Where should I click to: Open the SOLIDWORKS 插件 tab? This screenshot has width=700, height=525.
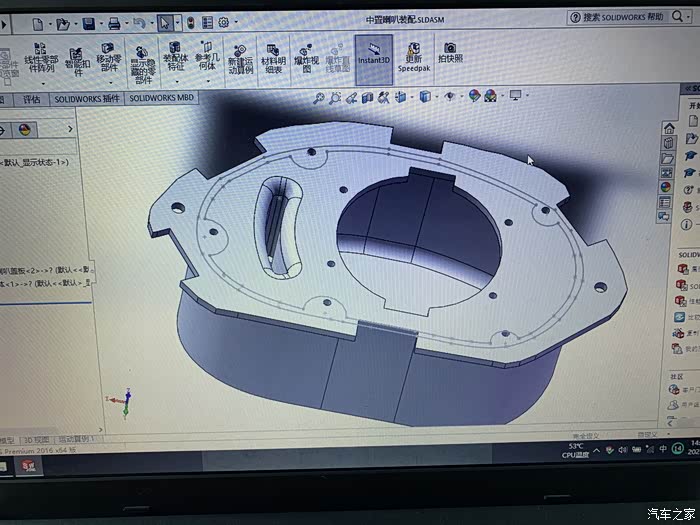87,99
